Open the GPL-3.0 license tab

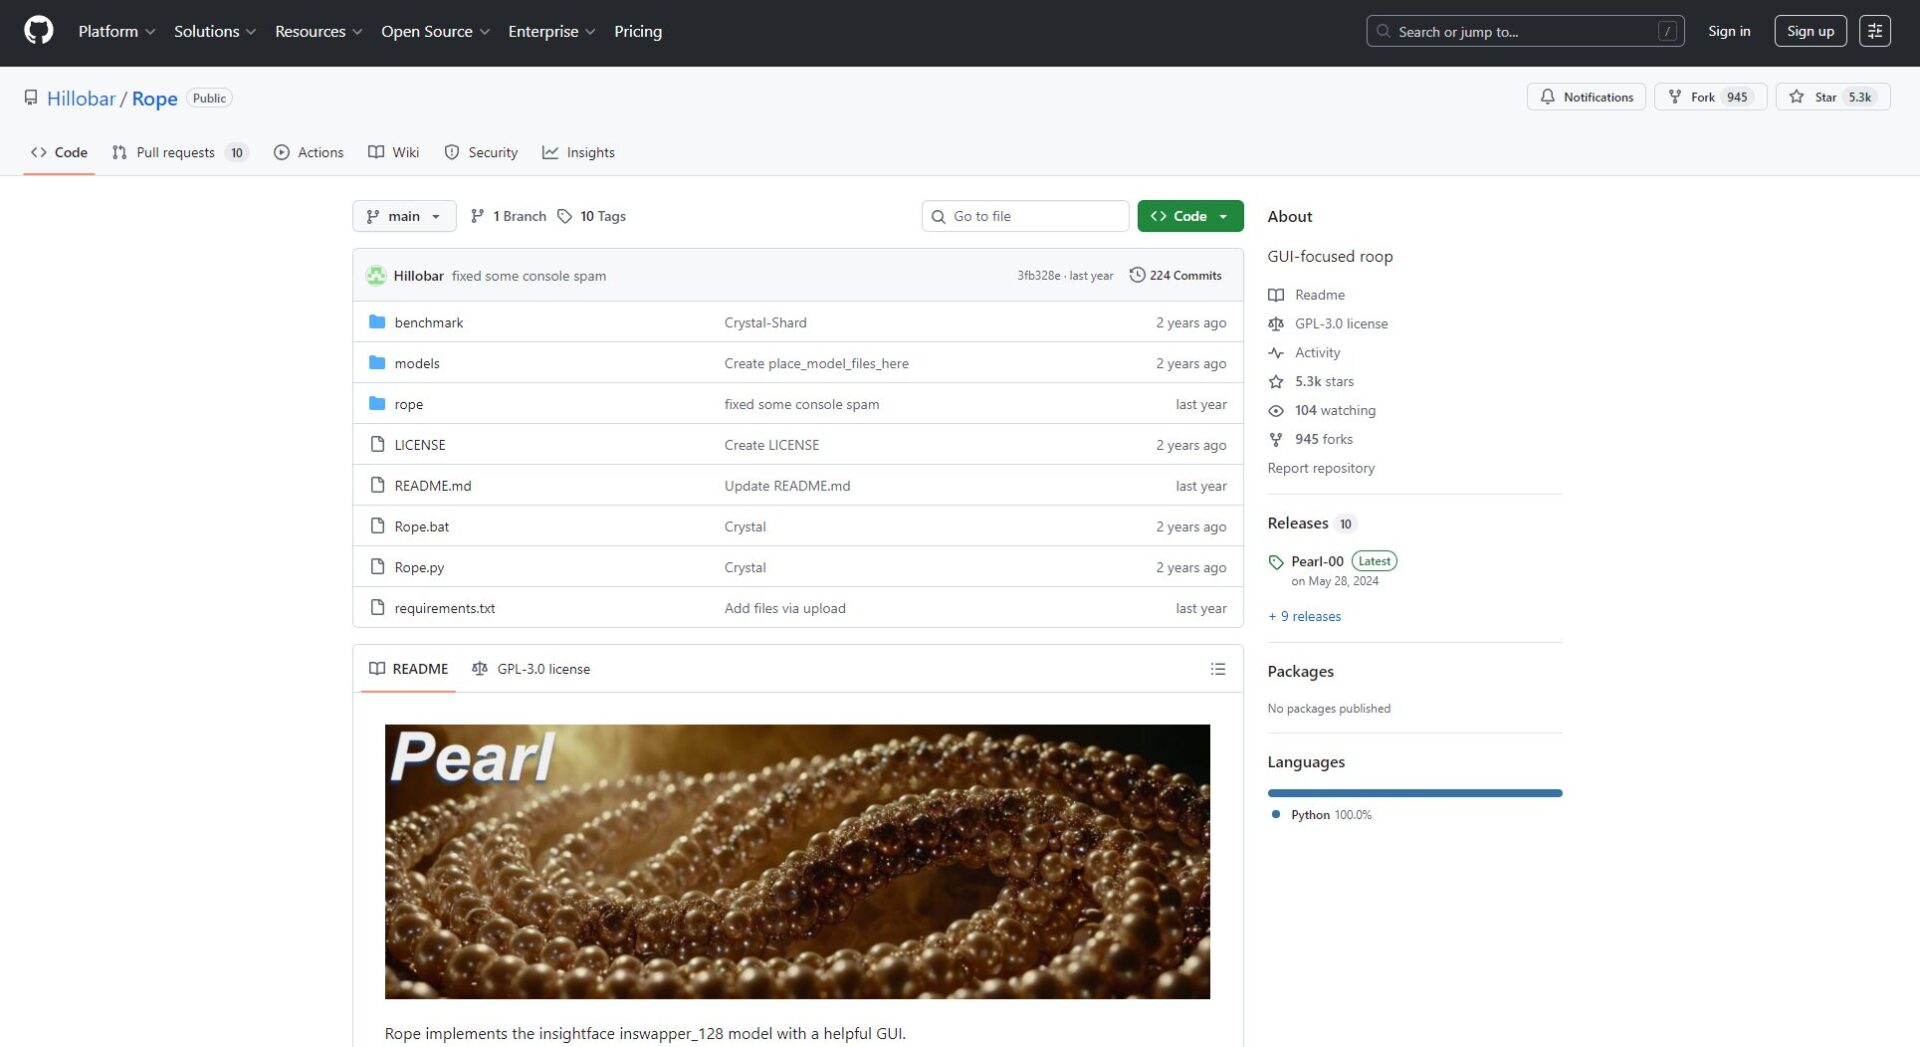pos(531,669)
